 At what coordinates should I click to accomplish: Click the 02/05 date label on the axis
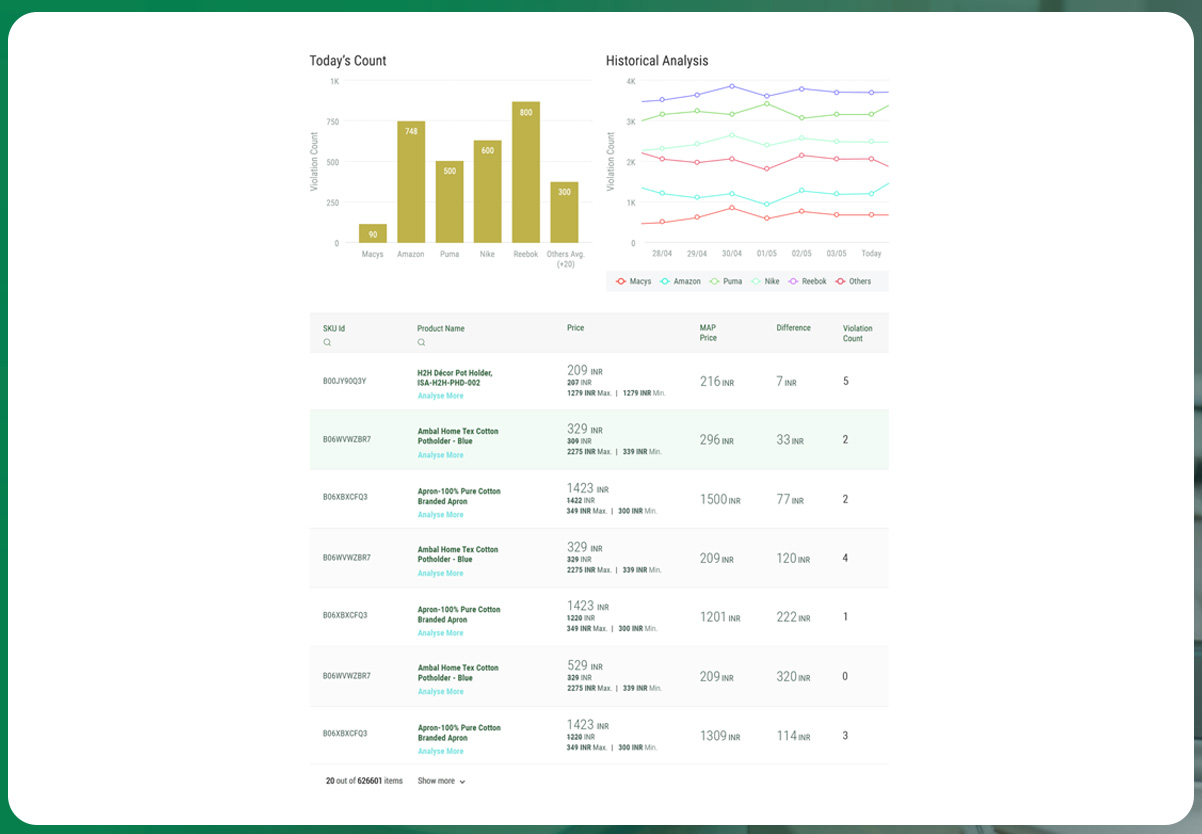click(x=801, y=254)
